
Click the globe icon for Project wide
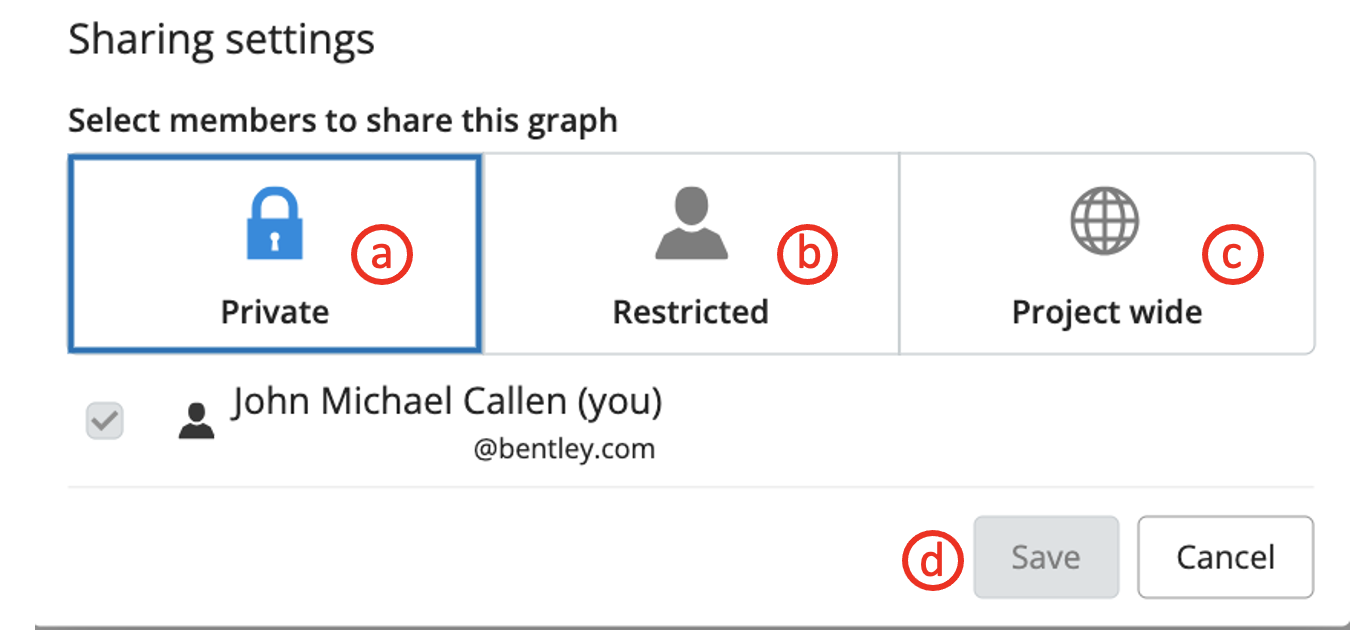(x=1105, y=221)
